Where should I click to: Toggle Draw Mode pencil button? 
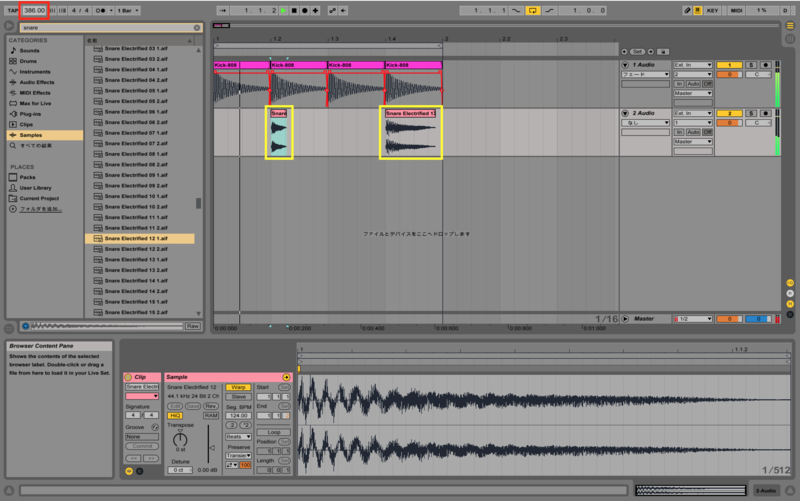point(687,10)
